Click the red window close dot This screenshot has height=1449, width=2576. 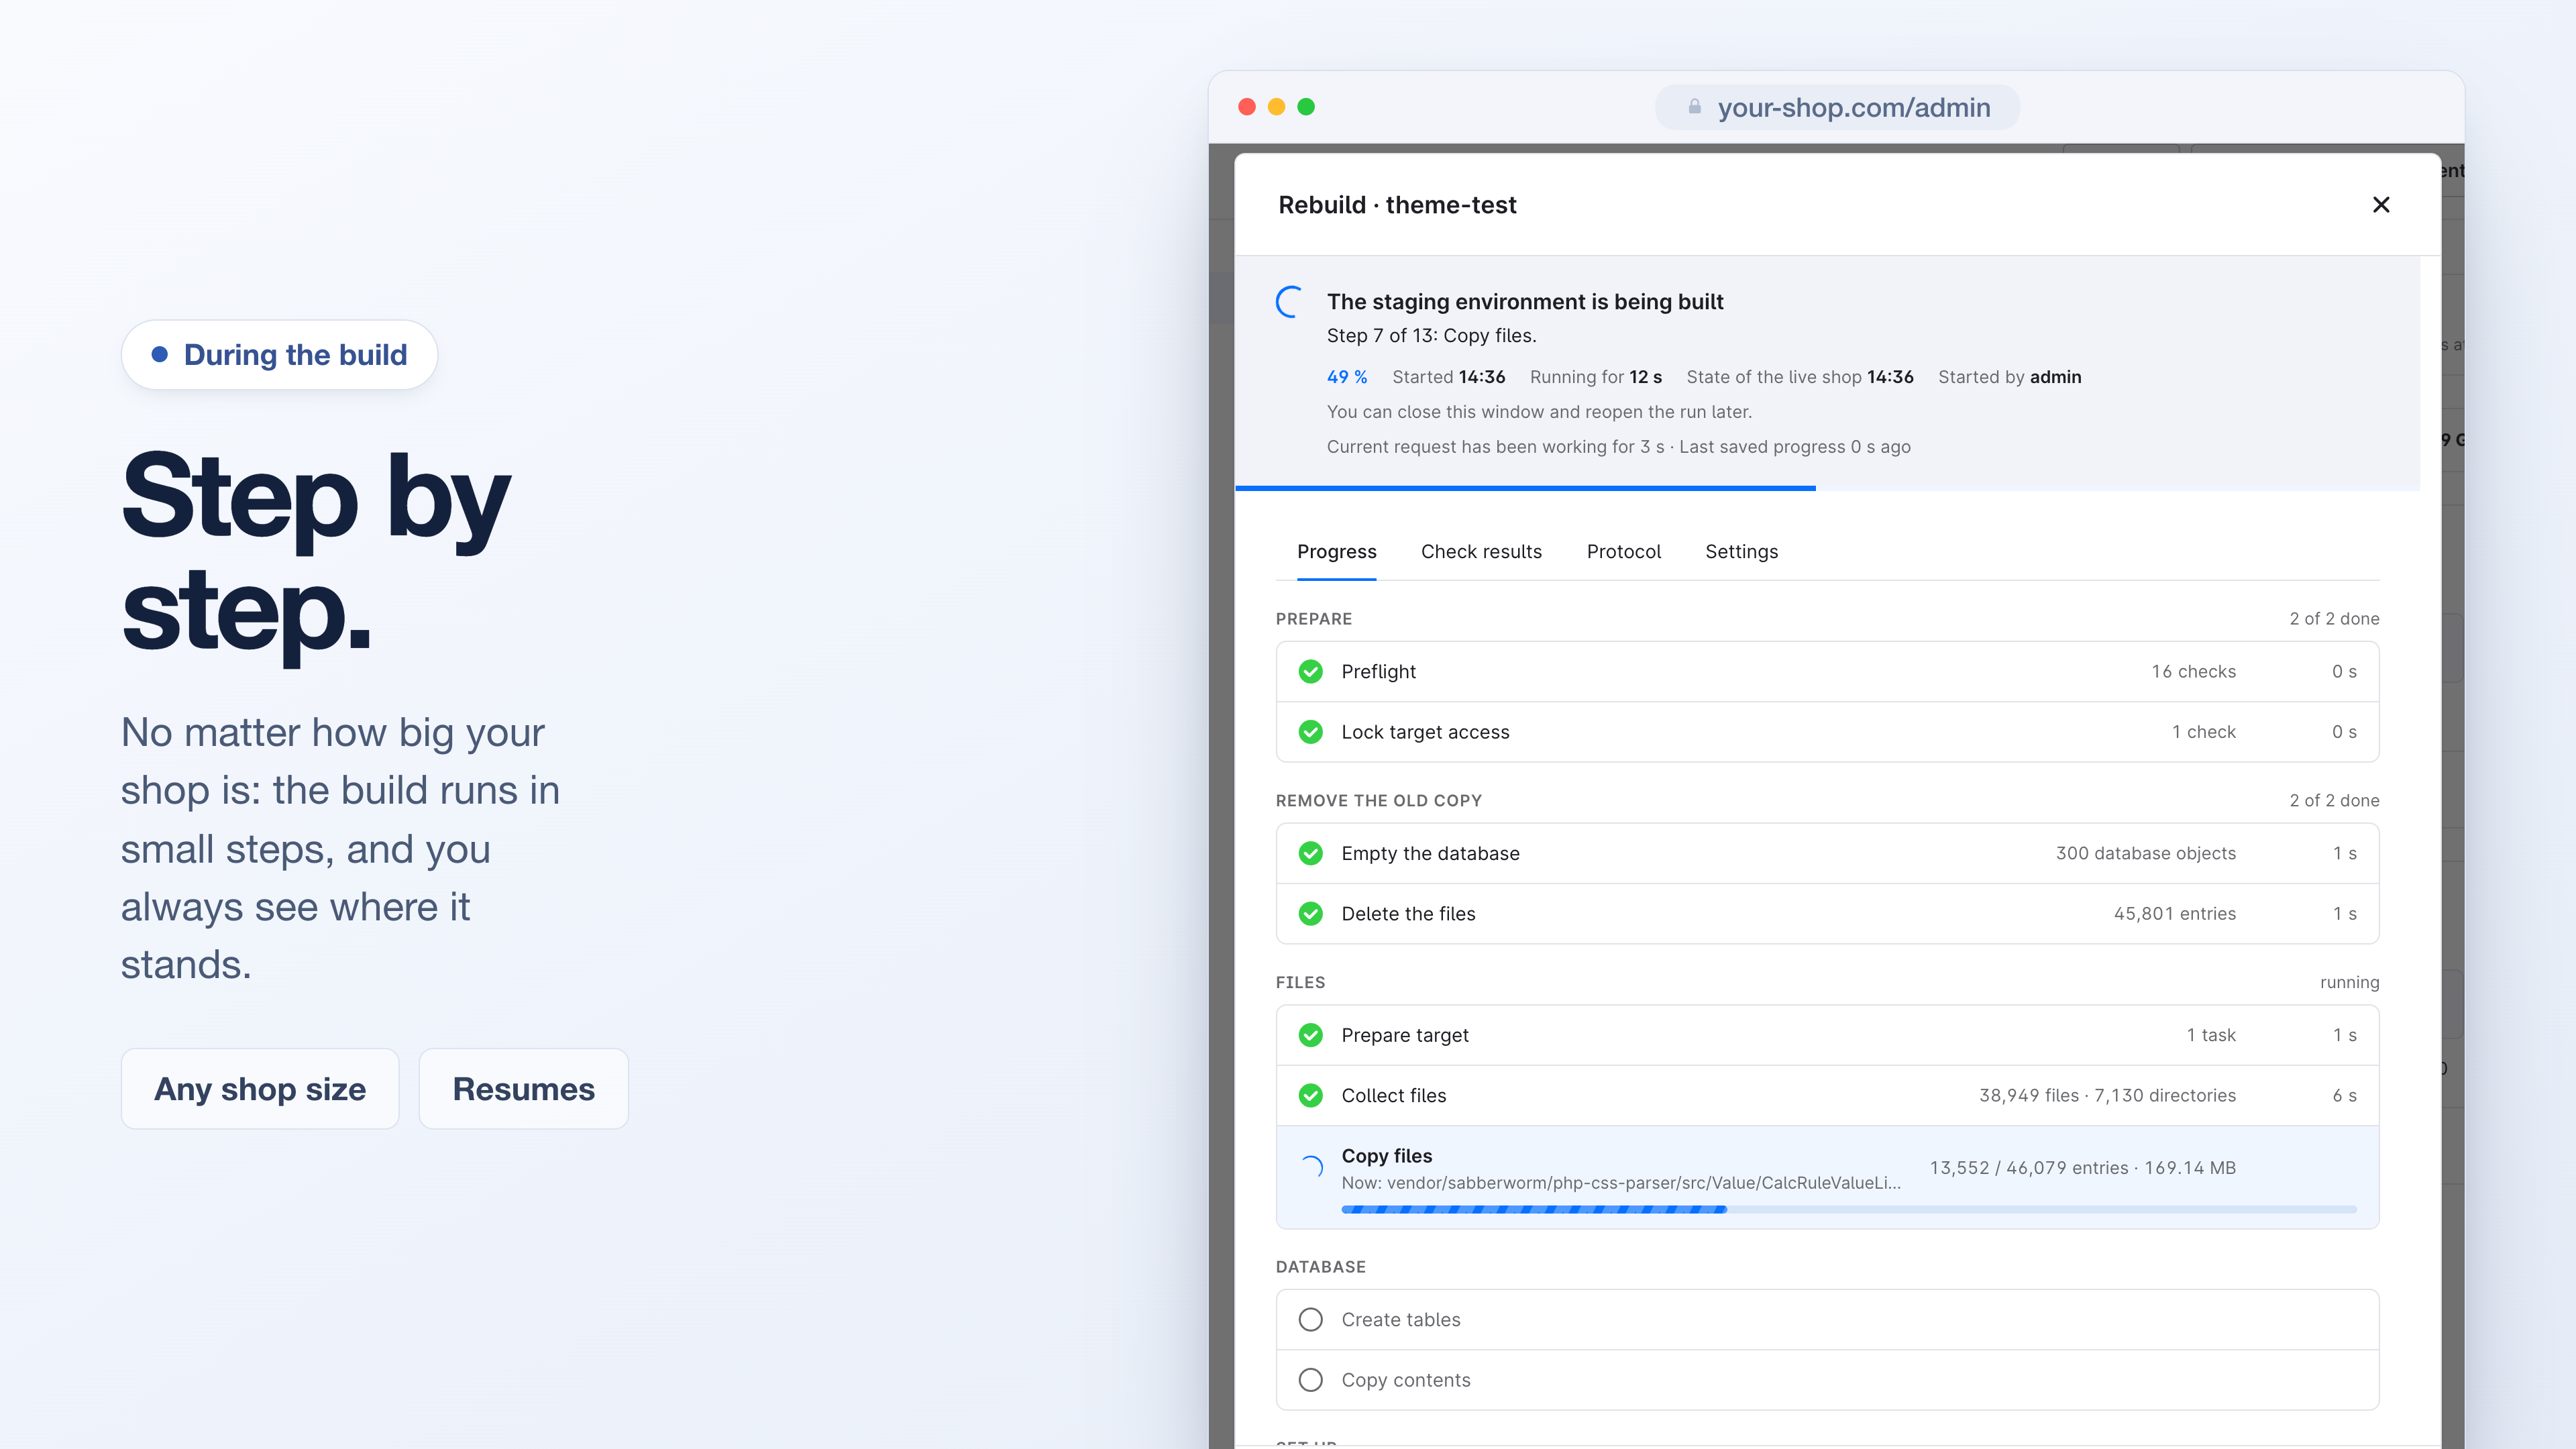point(1247,107)
